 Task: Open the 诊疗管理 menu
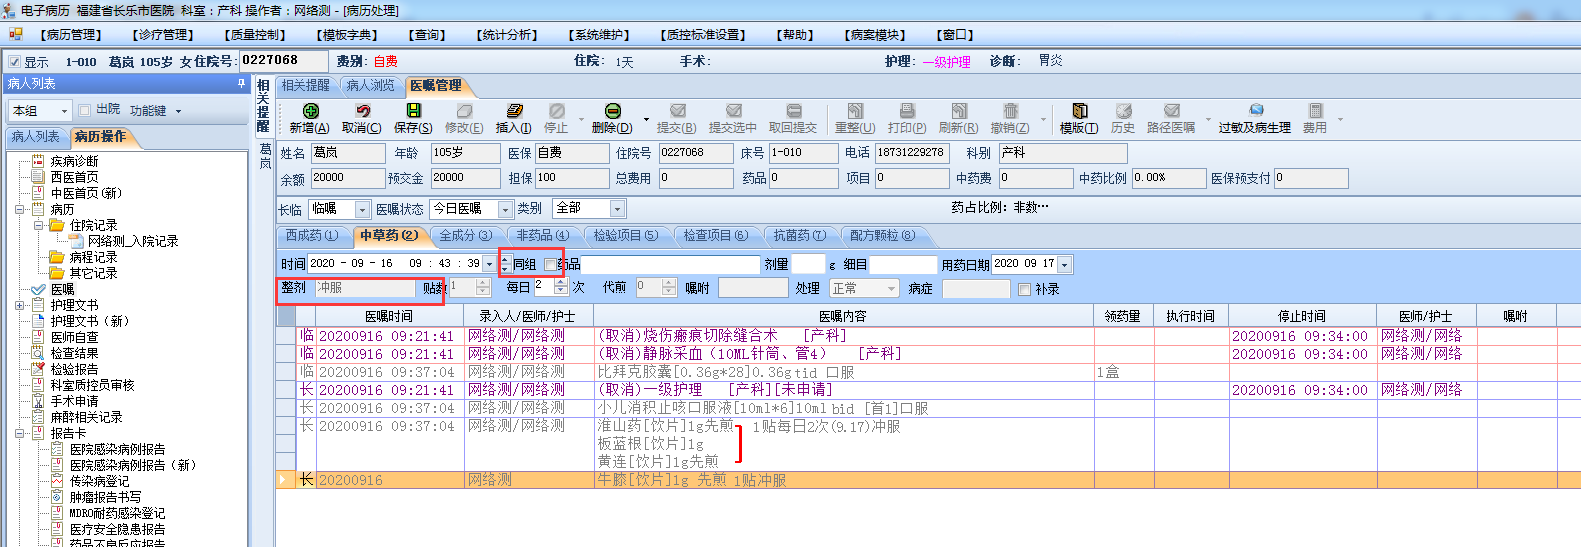(161, 35)
